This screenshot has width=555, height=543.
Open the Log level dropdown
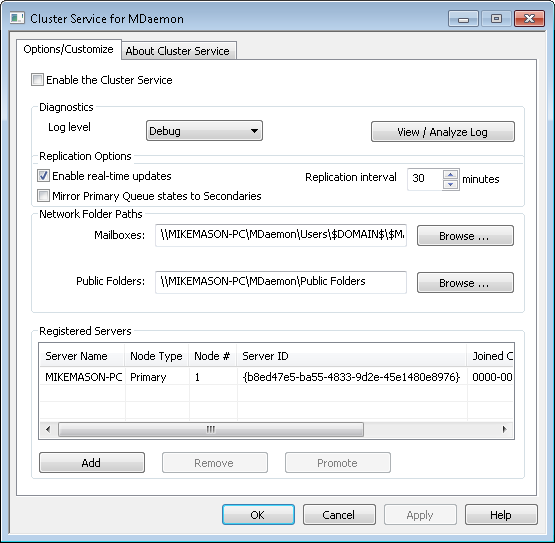(x=204, y=131)
